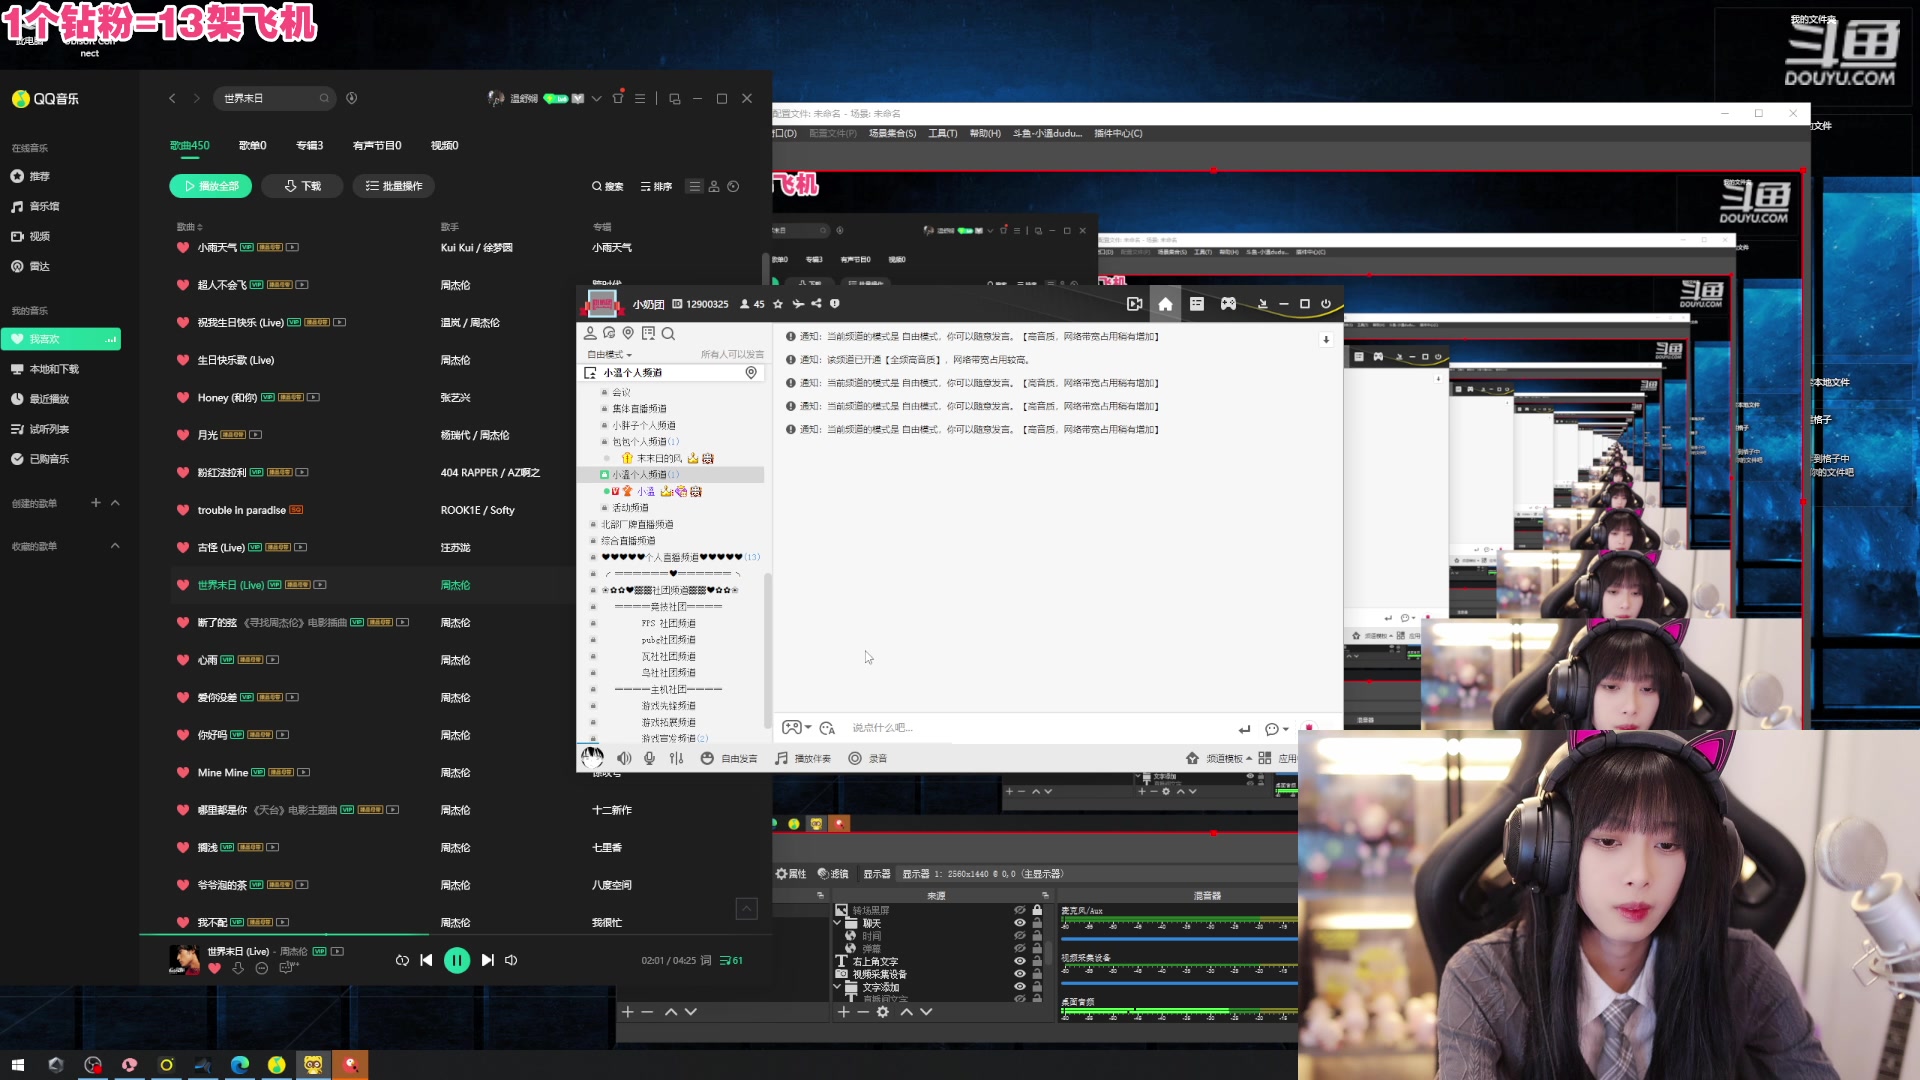The image size is (1920, 1080).
Task: Open 滤镜 filters for the OBS source
Action: coord(833,874)
